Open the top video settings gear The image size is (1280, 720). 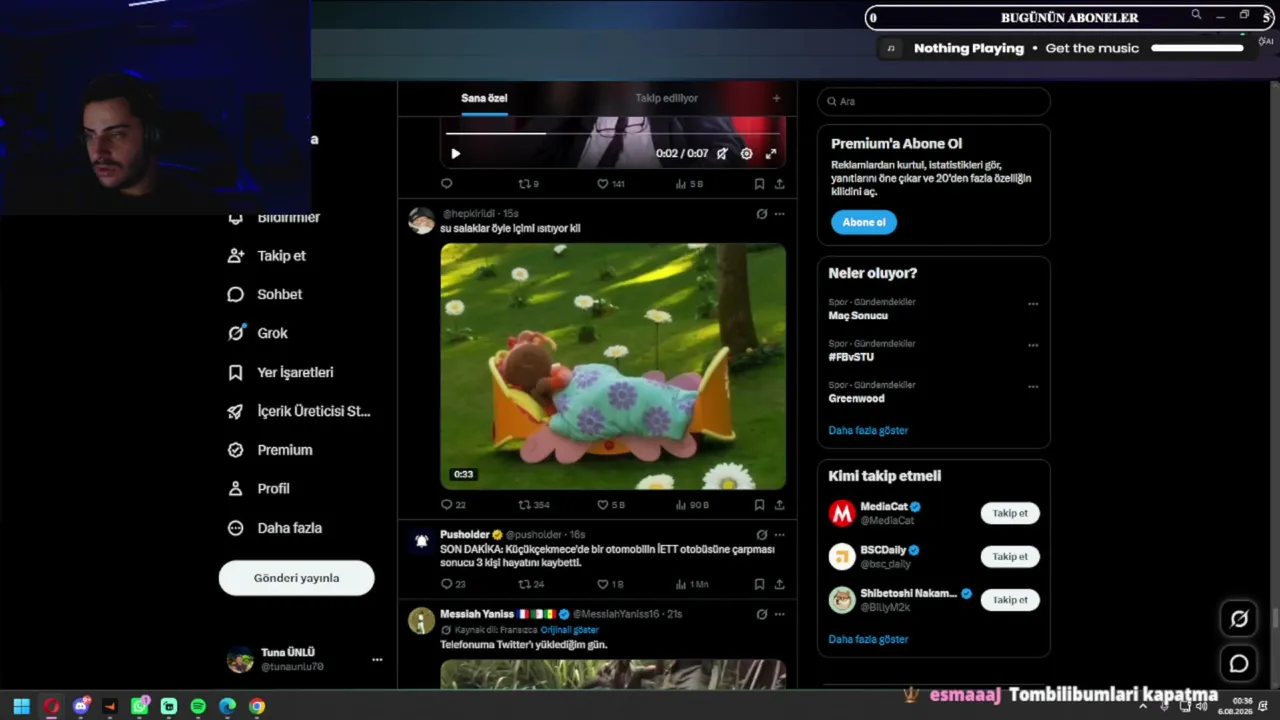pos(746,154)
